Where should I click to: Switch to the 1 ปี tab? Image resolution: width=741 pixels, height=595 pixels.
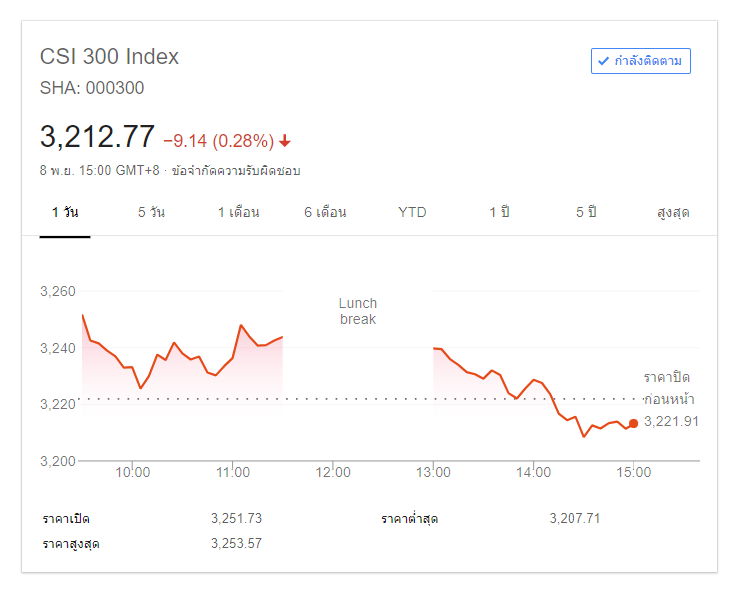tap(499, 213)
